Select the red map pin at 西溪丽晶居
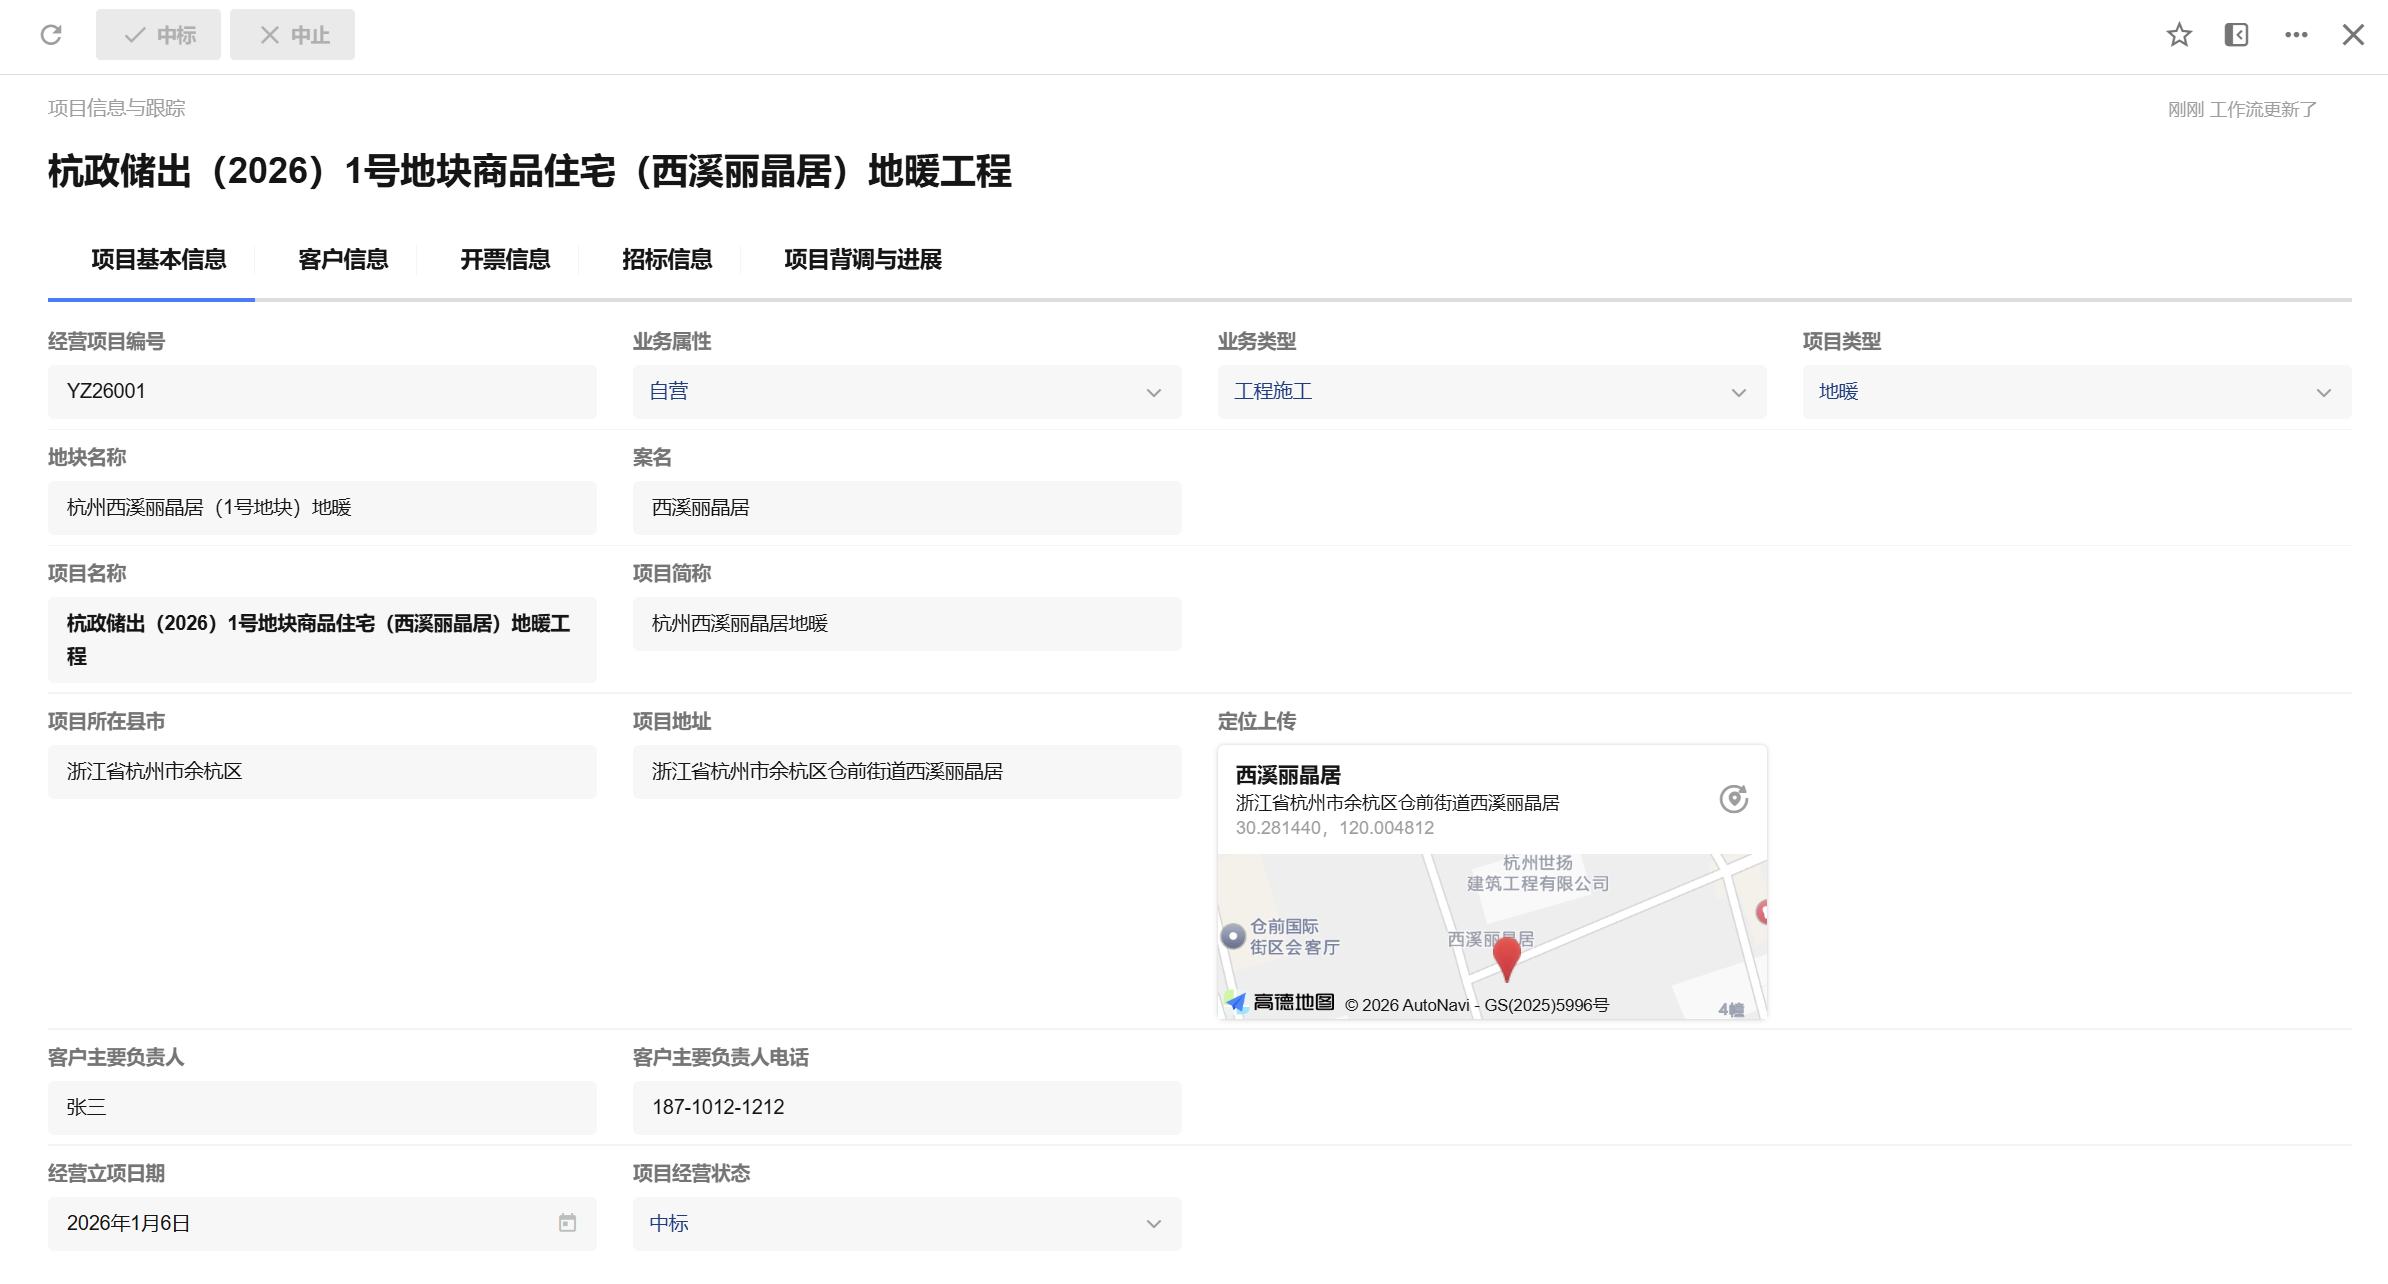This screenshot has height=1284, width=2388. tap(1506, 957)
